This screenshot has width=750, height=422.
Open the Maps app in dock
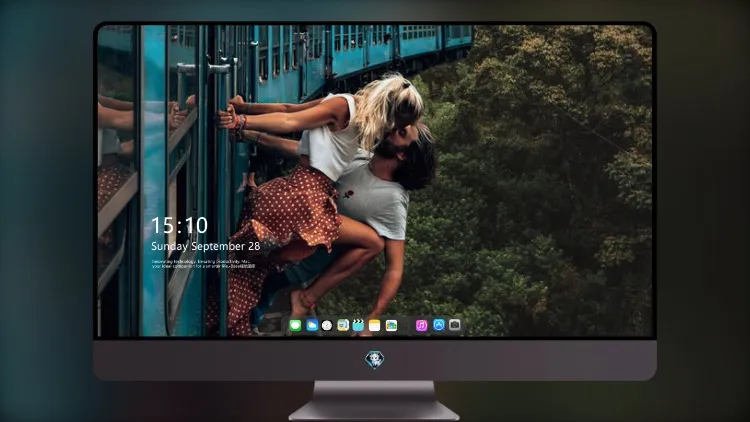343,325
